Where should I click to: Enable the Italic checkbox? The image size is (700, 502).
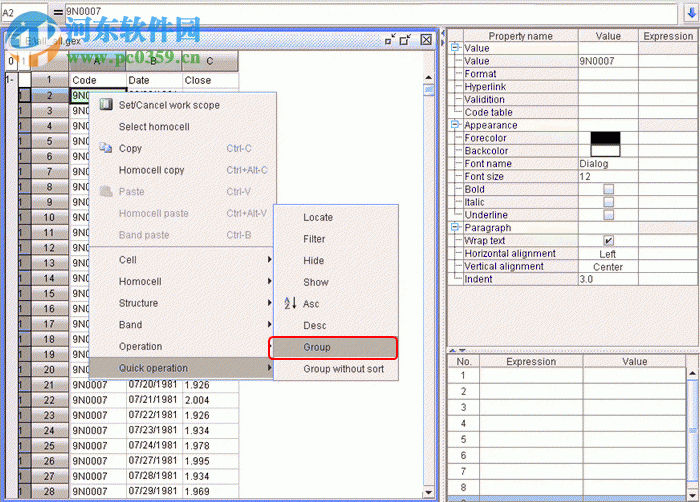click(608, 202)
